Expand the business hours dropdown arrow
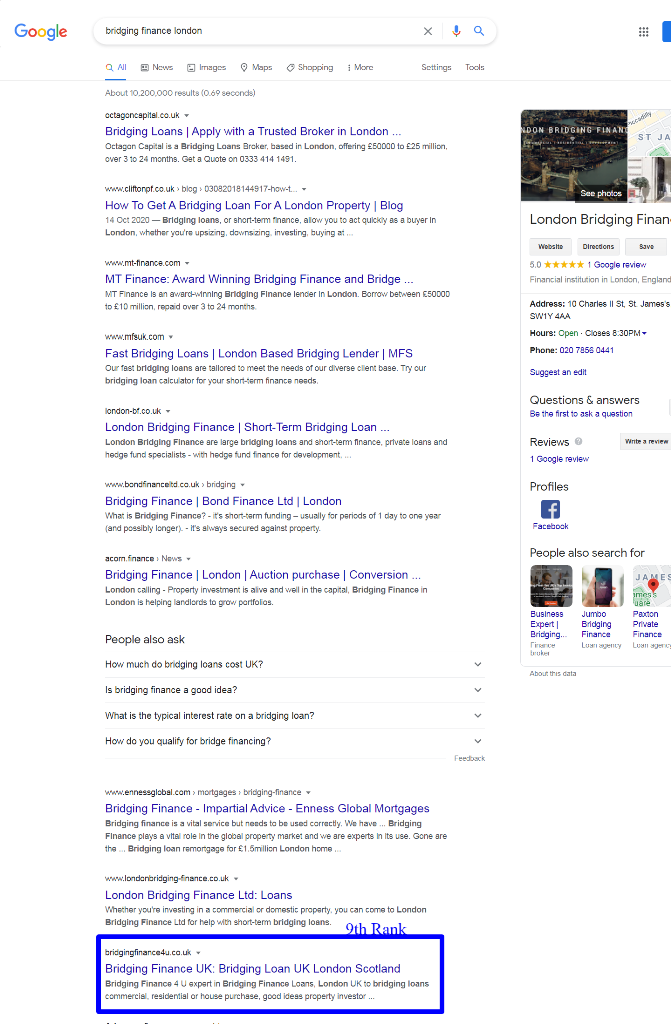The image size is (671, 1024). tap(644, 333)
